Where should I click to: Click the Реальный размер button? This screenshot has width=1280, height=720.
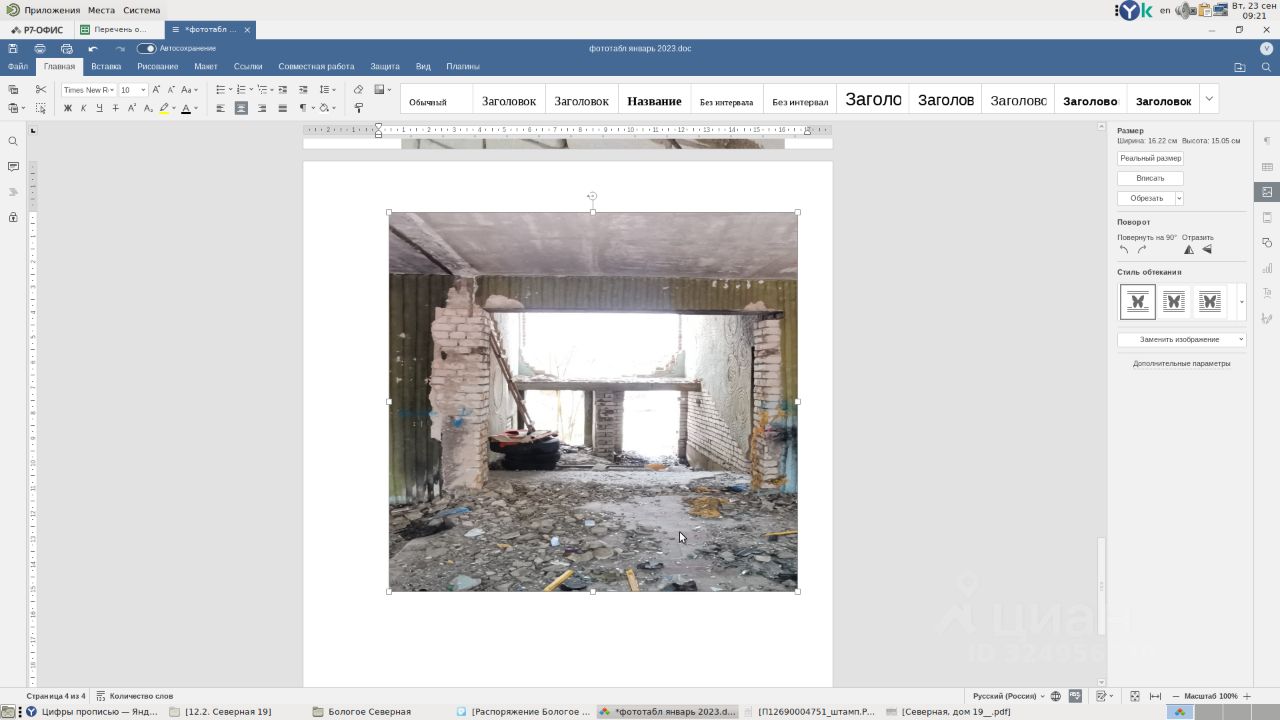pyautogui.click(x=1150, y=158)
